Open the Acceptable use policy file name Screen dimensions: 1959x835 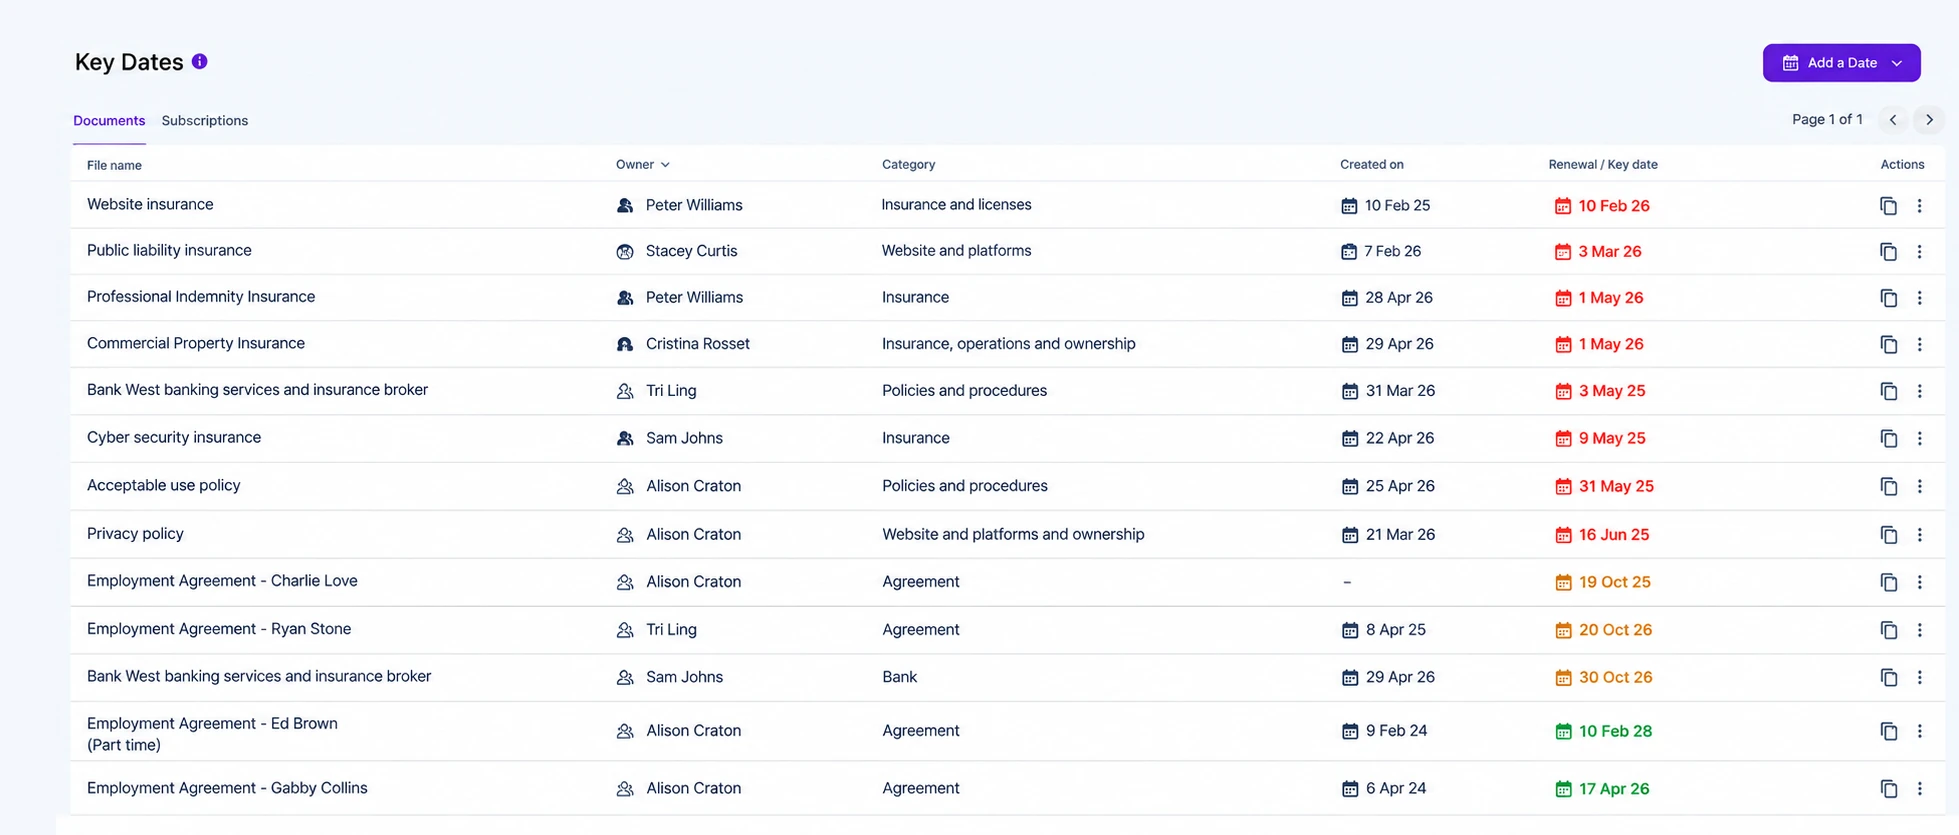(164, 485)
